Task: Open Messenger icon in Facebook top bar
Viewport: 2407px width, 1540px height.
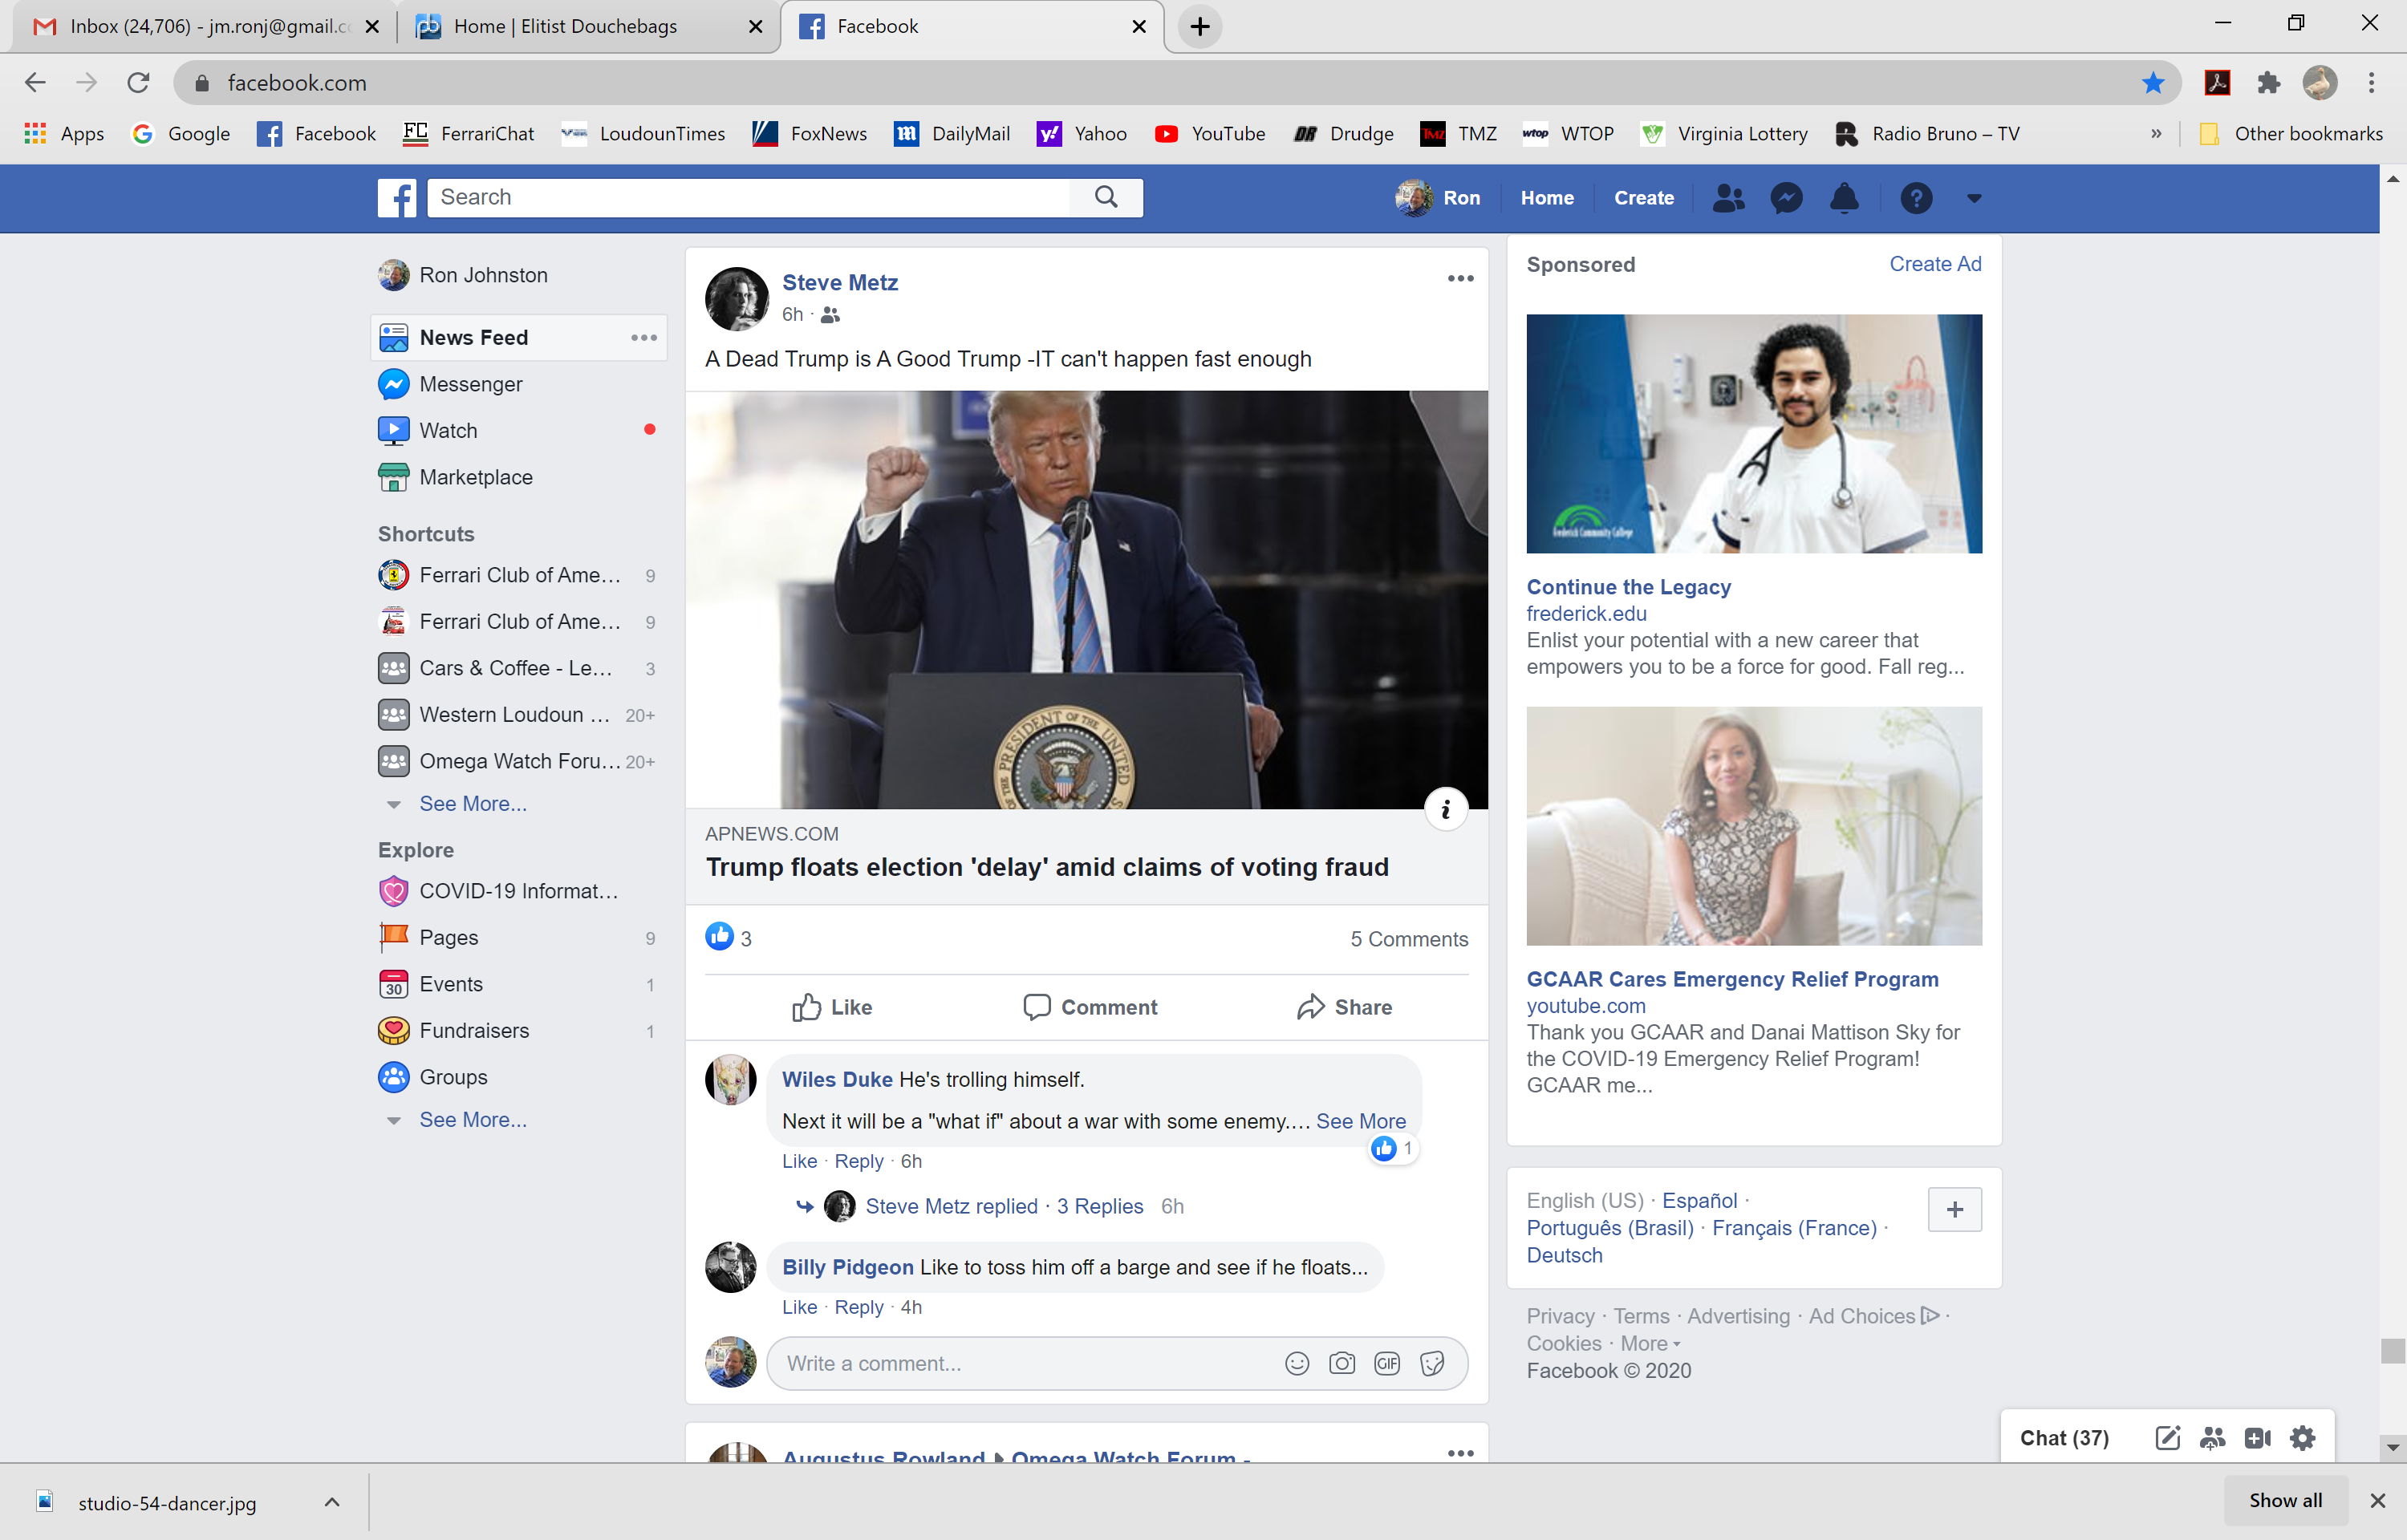Action: [1786, 198]
